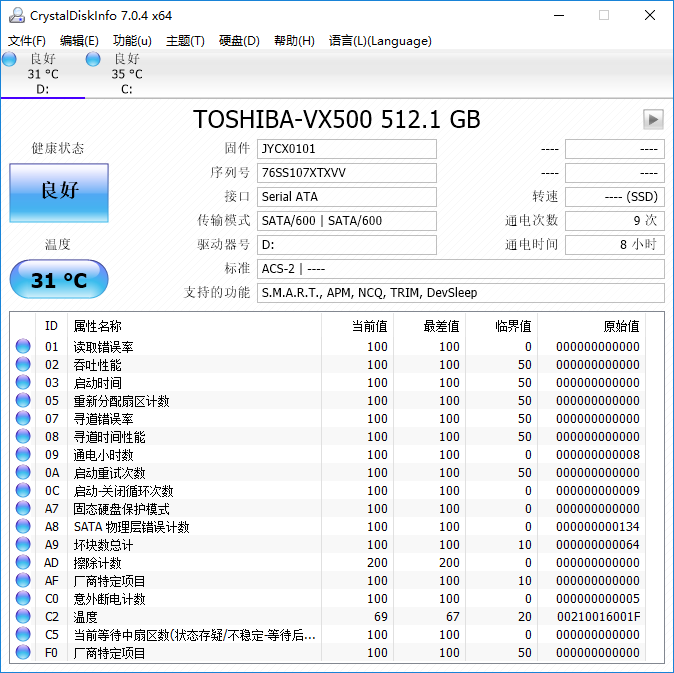Image resolution: width=674 pixels, height=673 pixels.
Task: Click the 原始值 column header
Action: pyautogui.click(x=620, y=326)
